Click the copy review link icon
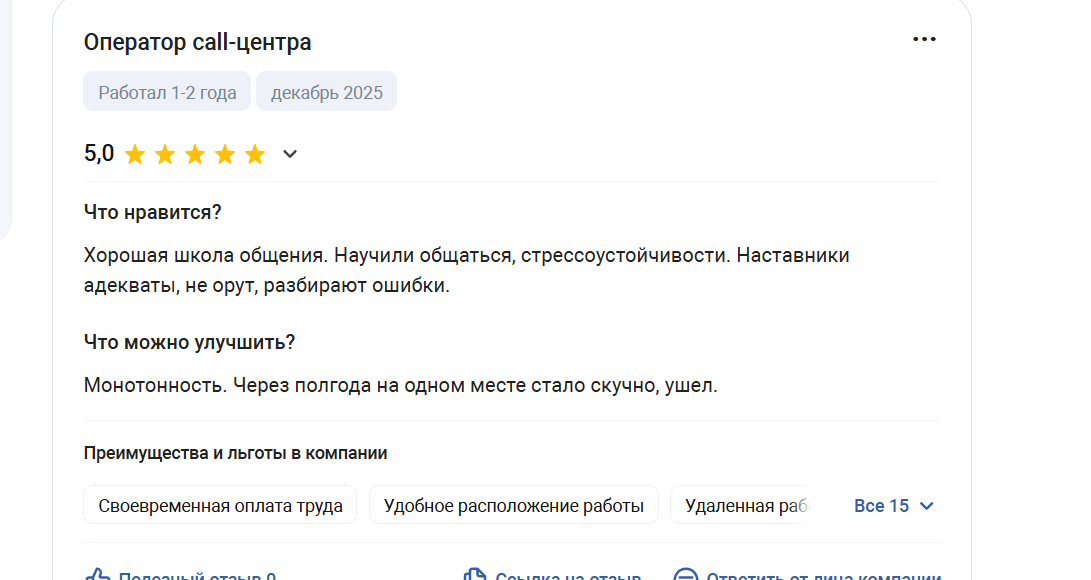The width and height of the screenshot is (1091, 580). [475, 574]
